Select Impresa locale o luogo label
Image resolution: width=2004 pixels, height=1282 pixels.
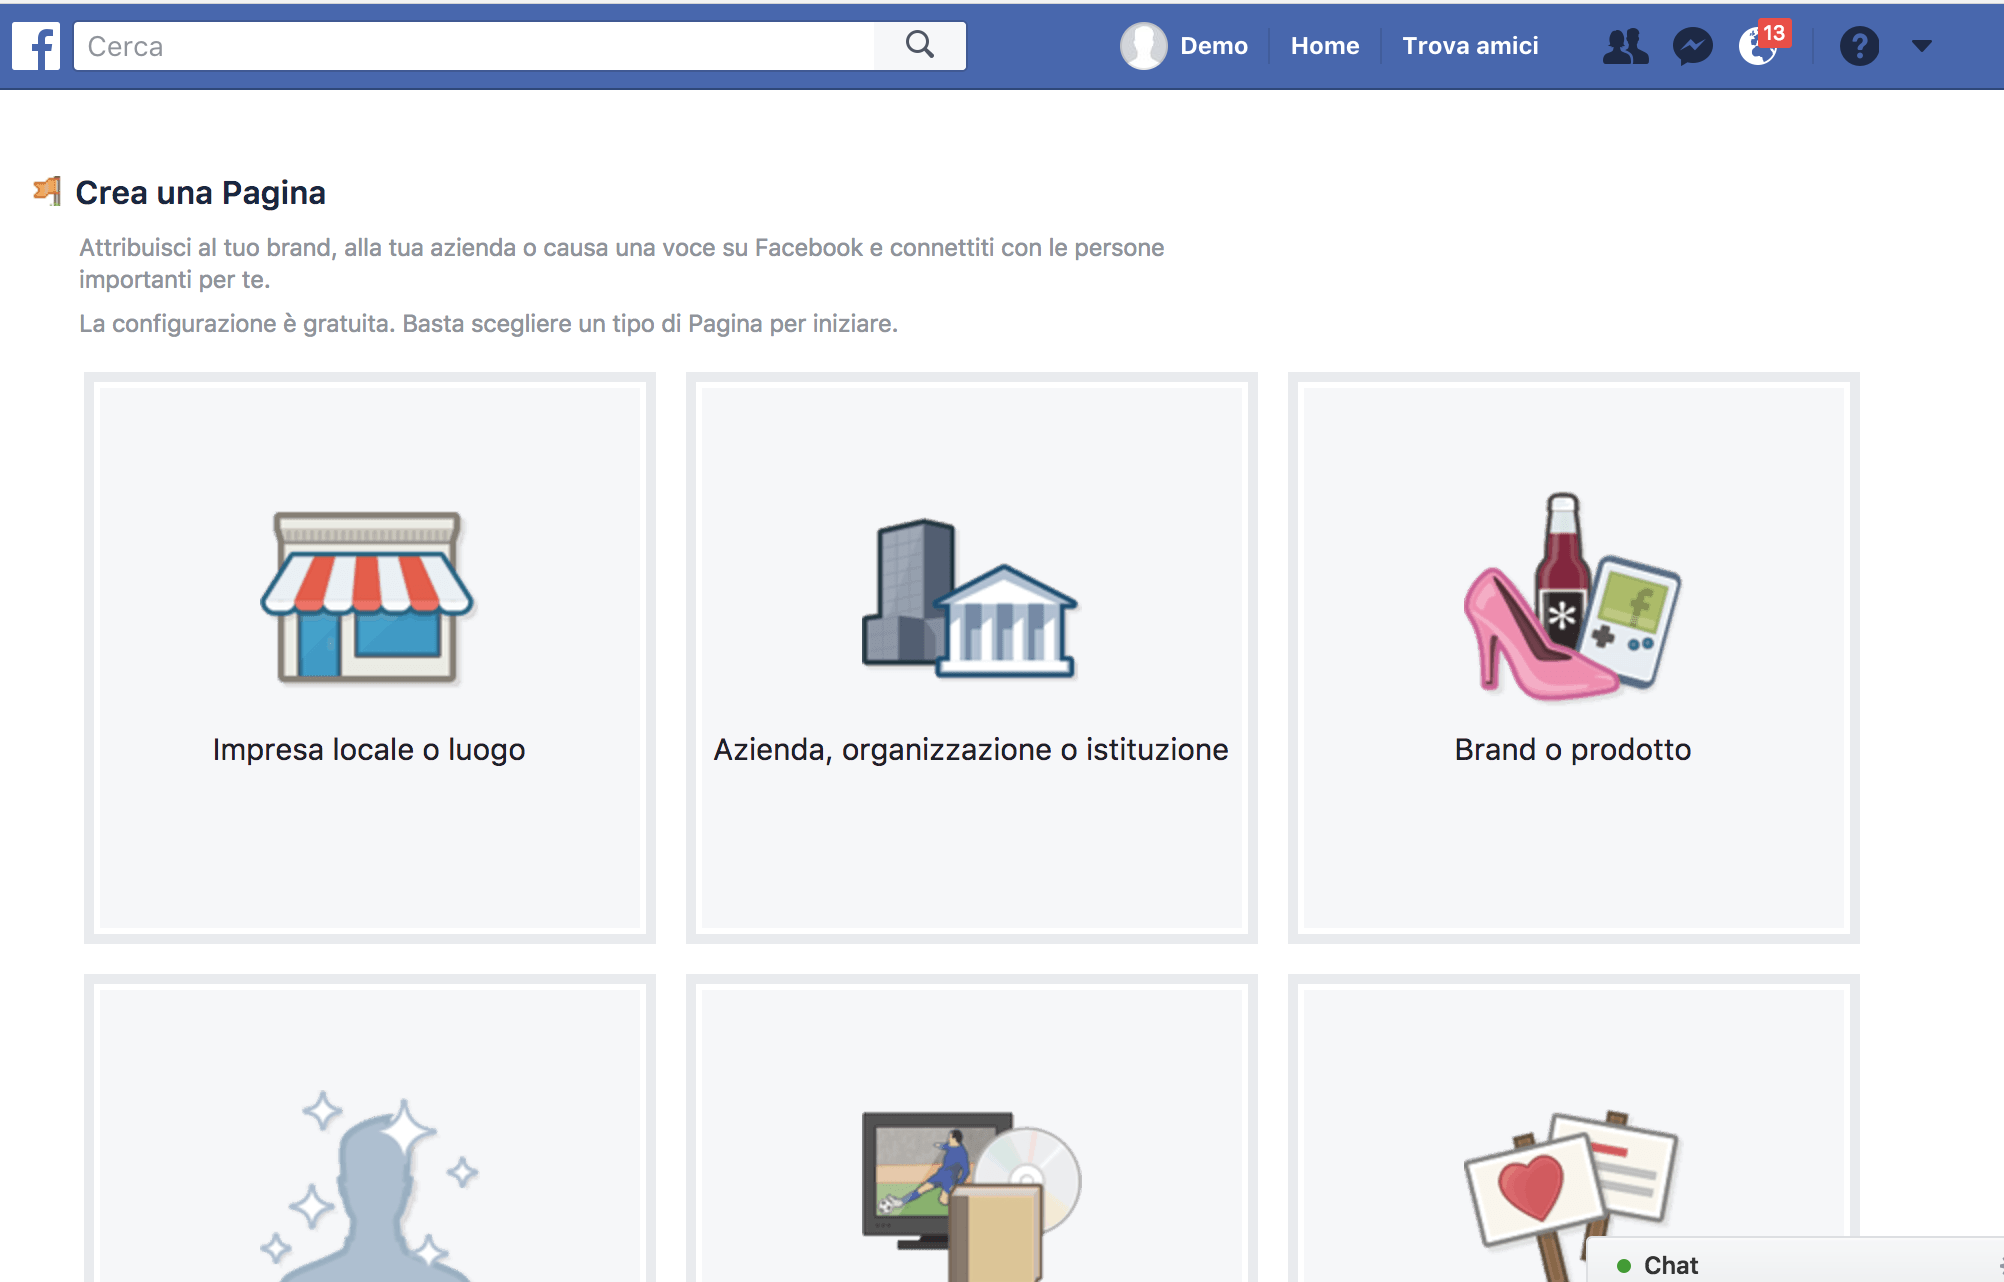(x=368, y=750)
